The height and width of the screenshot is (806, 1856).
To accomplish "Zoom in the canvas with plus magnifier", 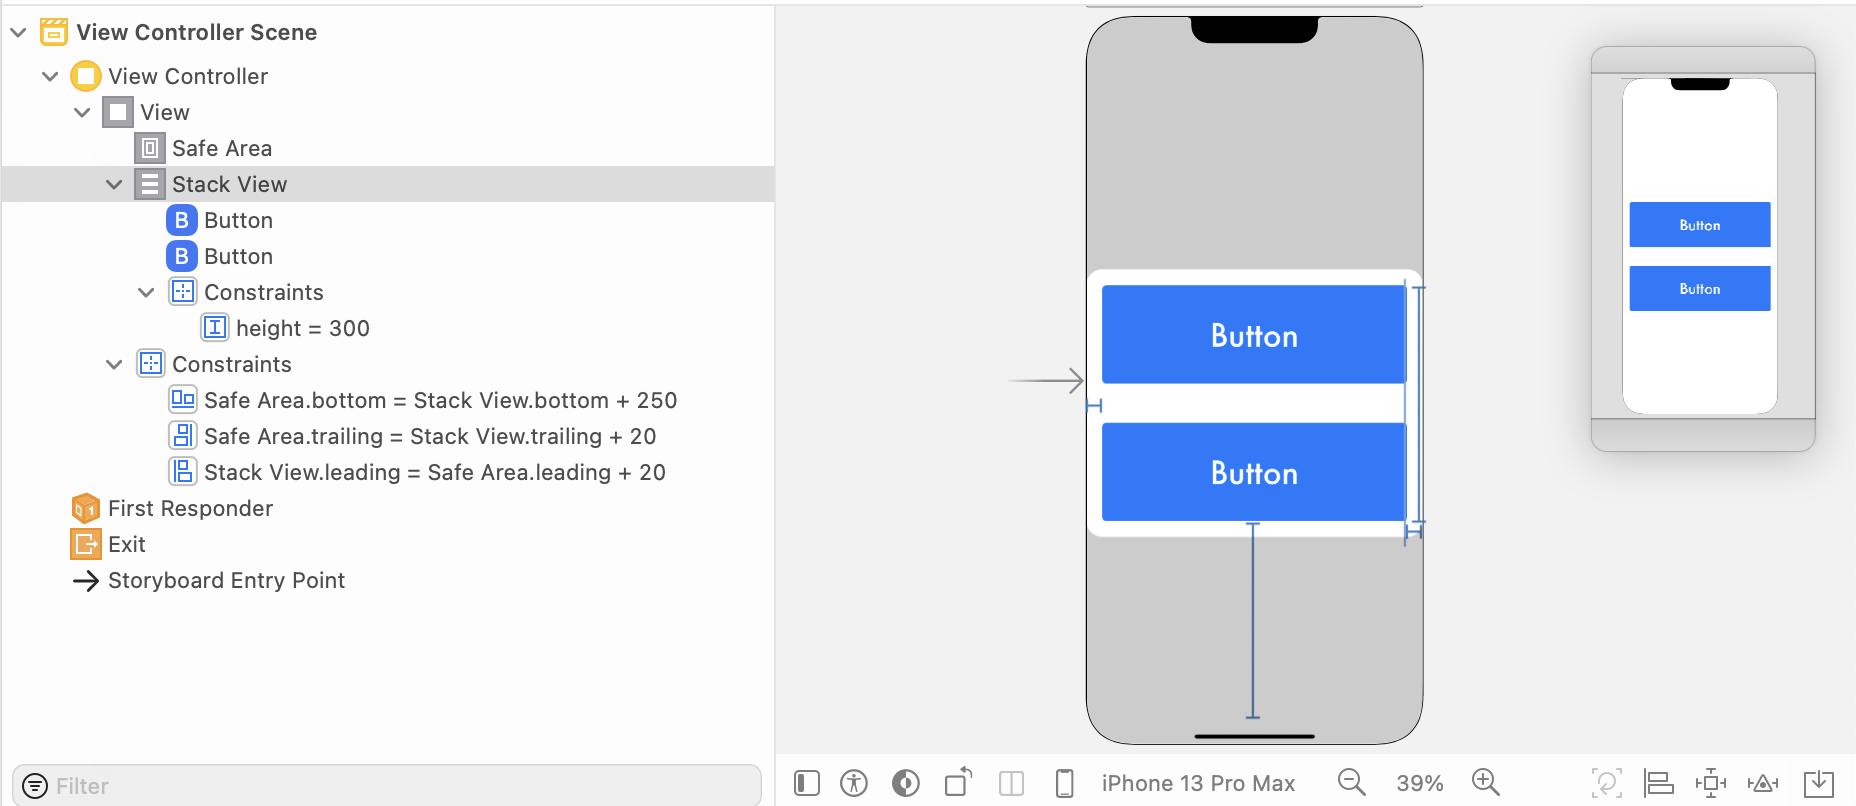I will [x=1486, y=782].
